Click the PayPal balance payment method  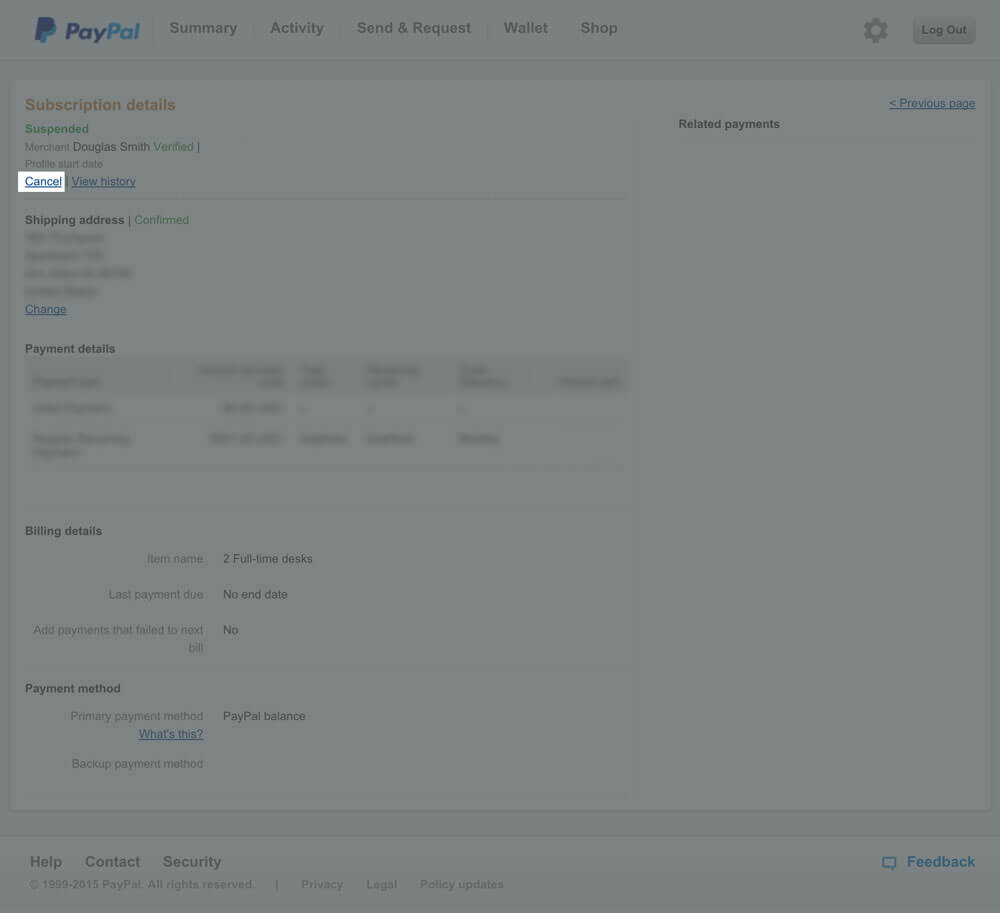(264, 716)
